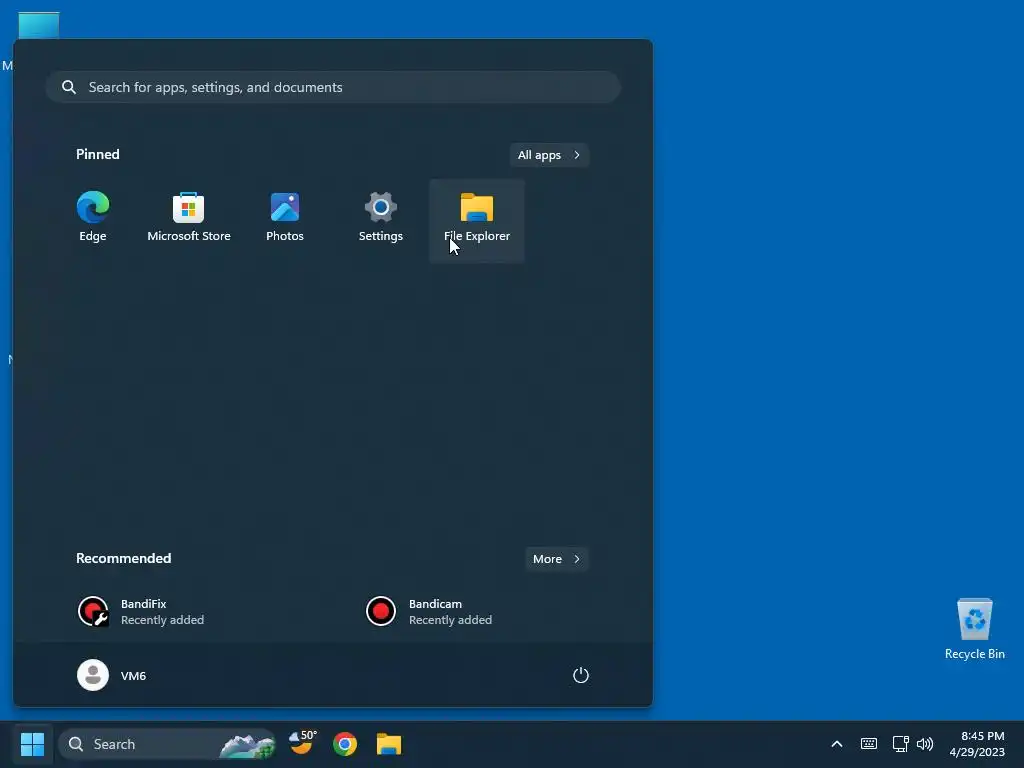Viewport: 1024px width, 768px height.
Task: Open the VM6 user account menu
Action: [x=112, y=675]
